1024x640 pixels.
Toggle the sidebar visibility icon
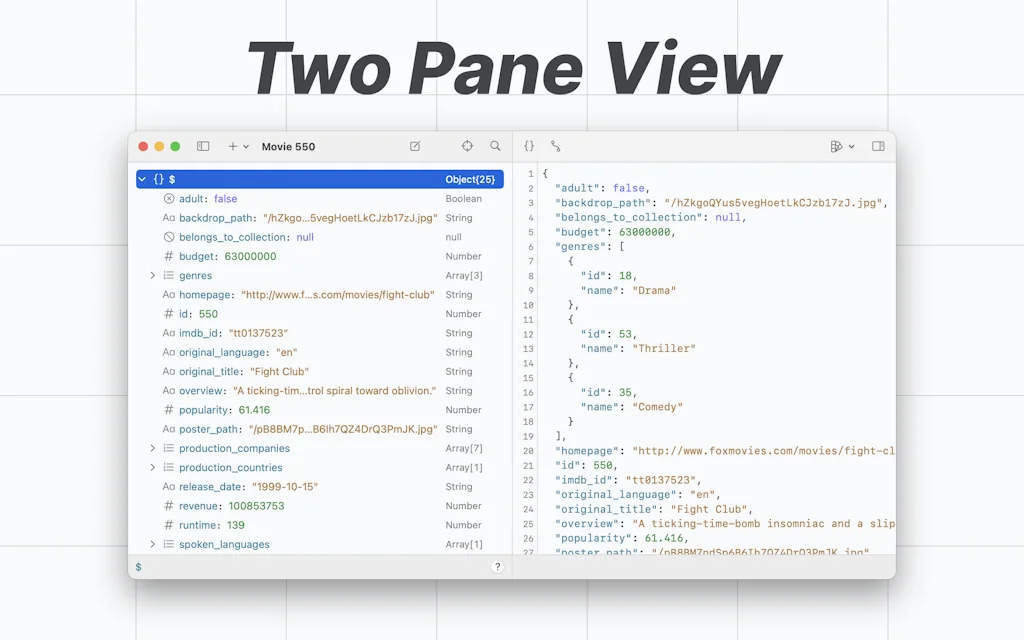[202, 146]
